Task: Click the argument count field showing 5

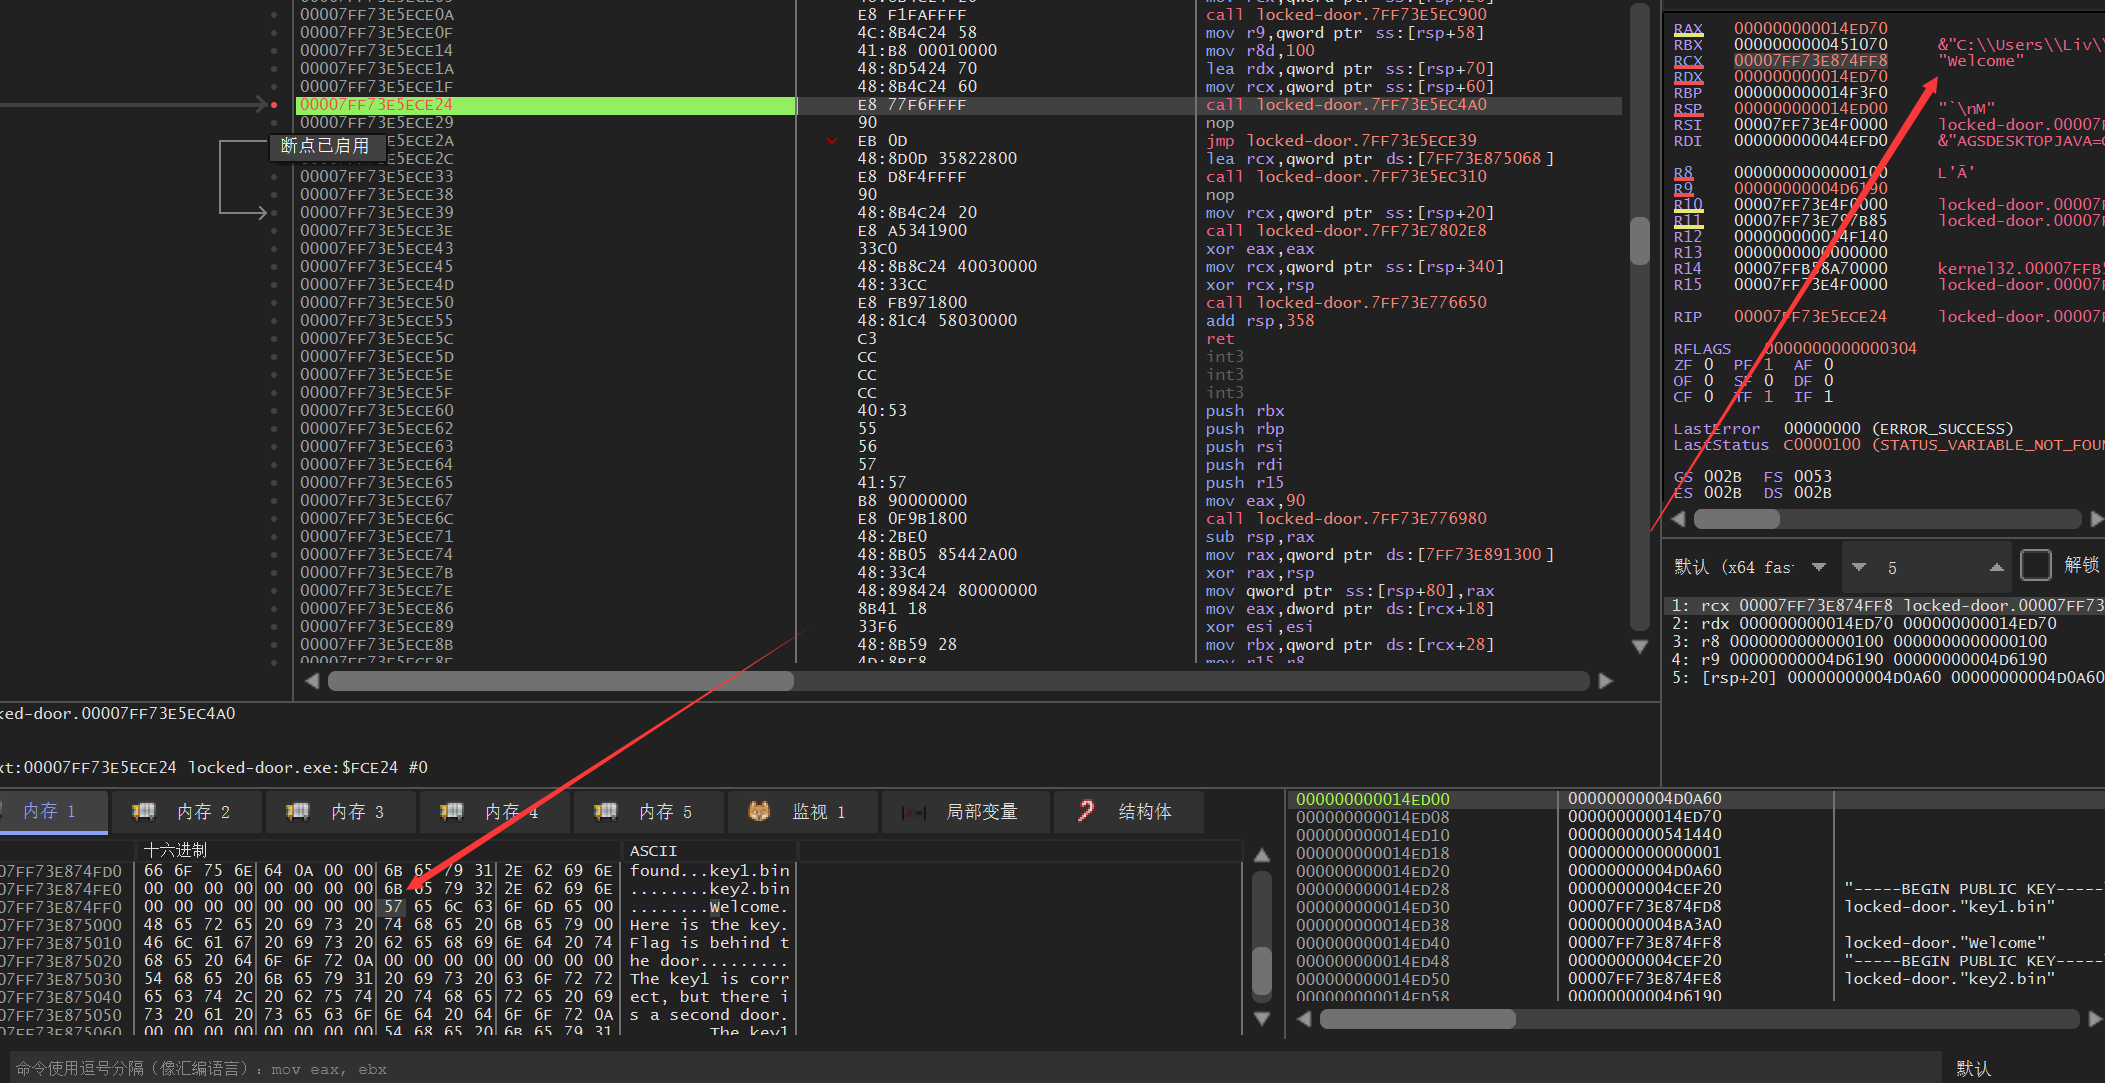Action: tap(1927, 567)
